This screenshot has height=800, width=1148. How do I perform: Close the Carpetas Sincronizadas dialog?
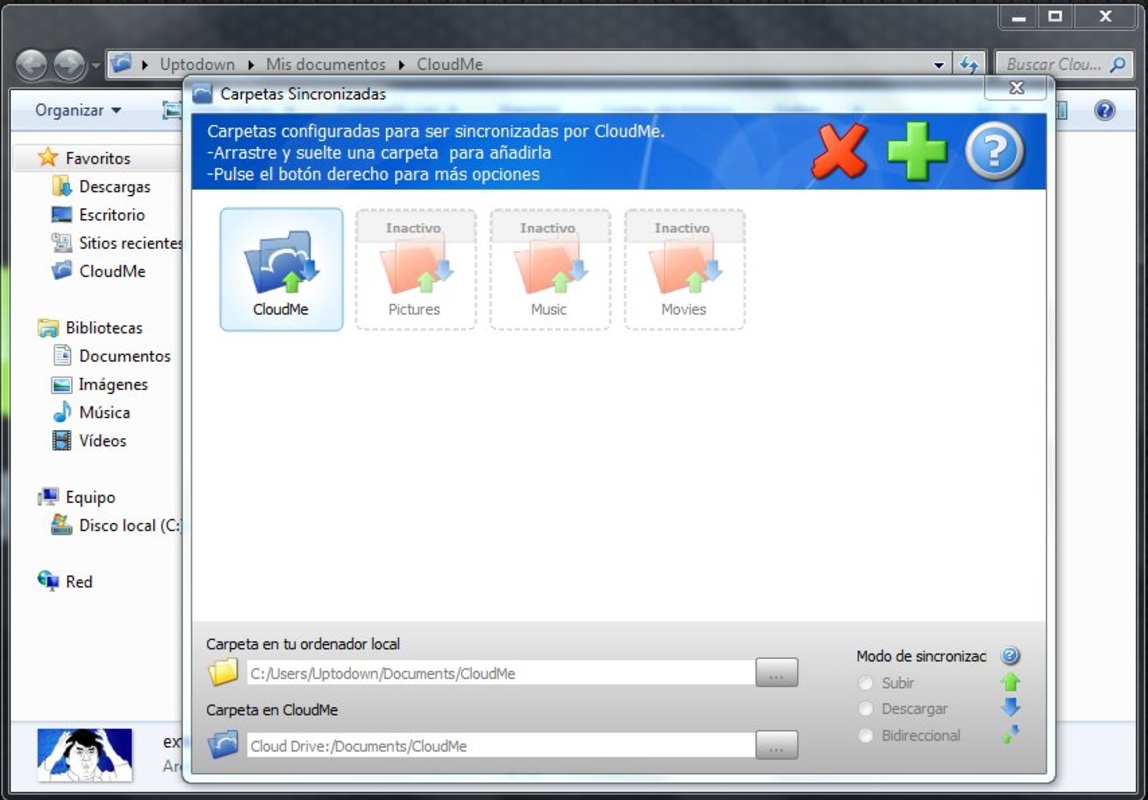pos(1016,88)
